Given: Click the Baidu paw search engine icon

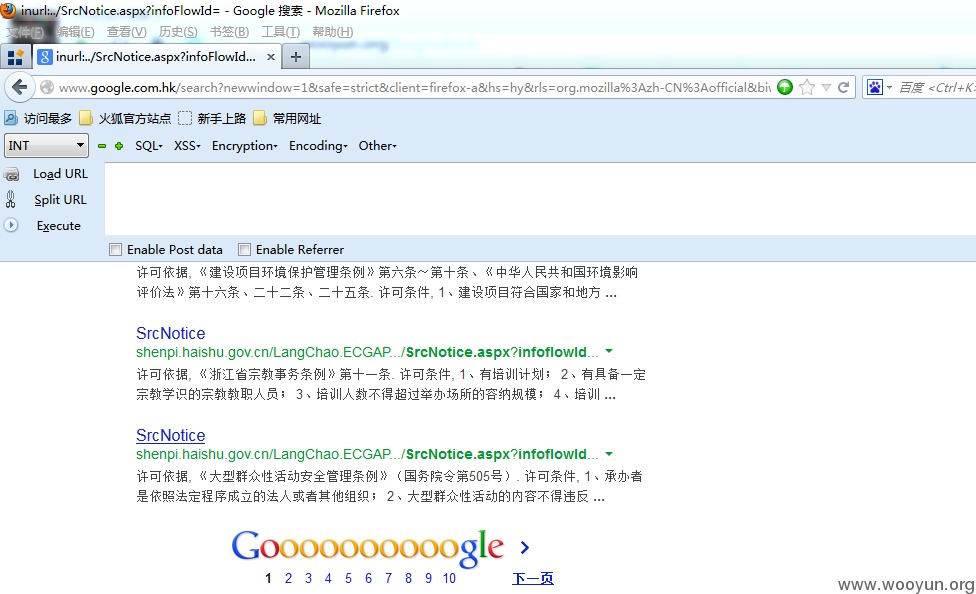Looking at the screenshot, I should pos(875,87).
